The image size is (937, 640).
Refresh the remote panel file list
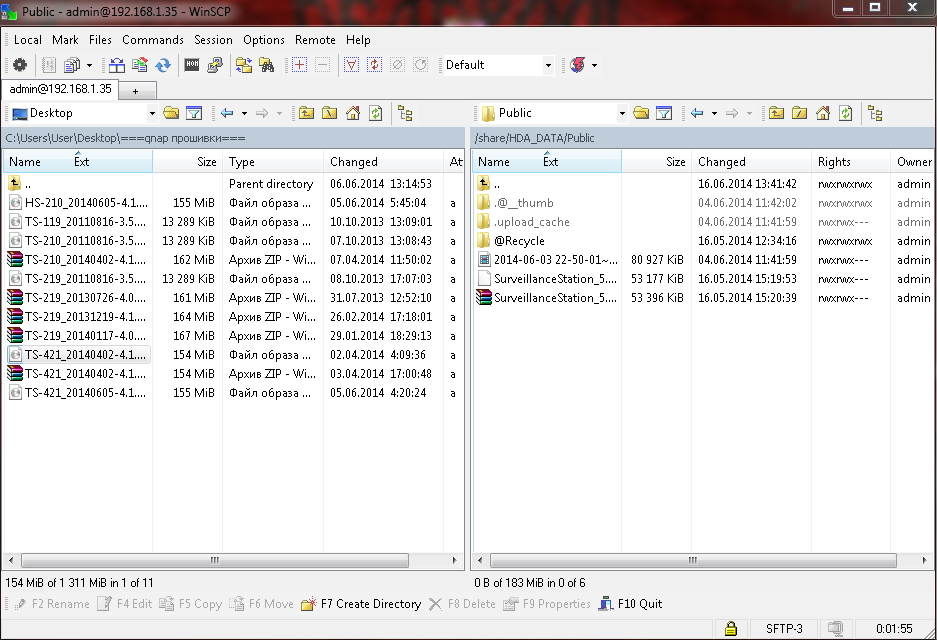pos(845,113)
